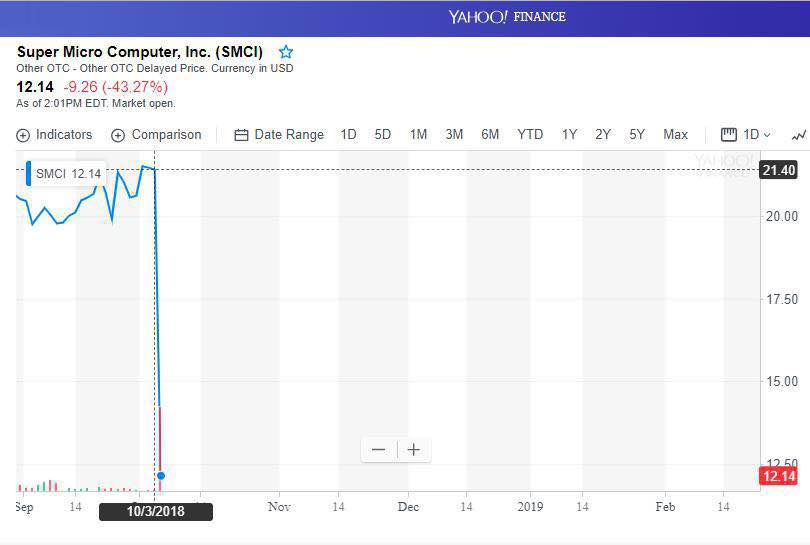Switch to the 6M range

[x=490, y=135]
